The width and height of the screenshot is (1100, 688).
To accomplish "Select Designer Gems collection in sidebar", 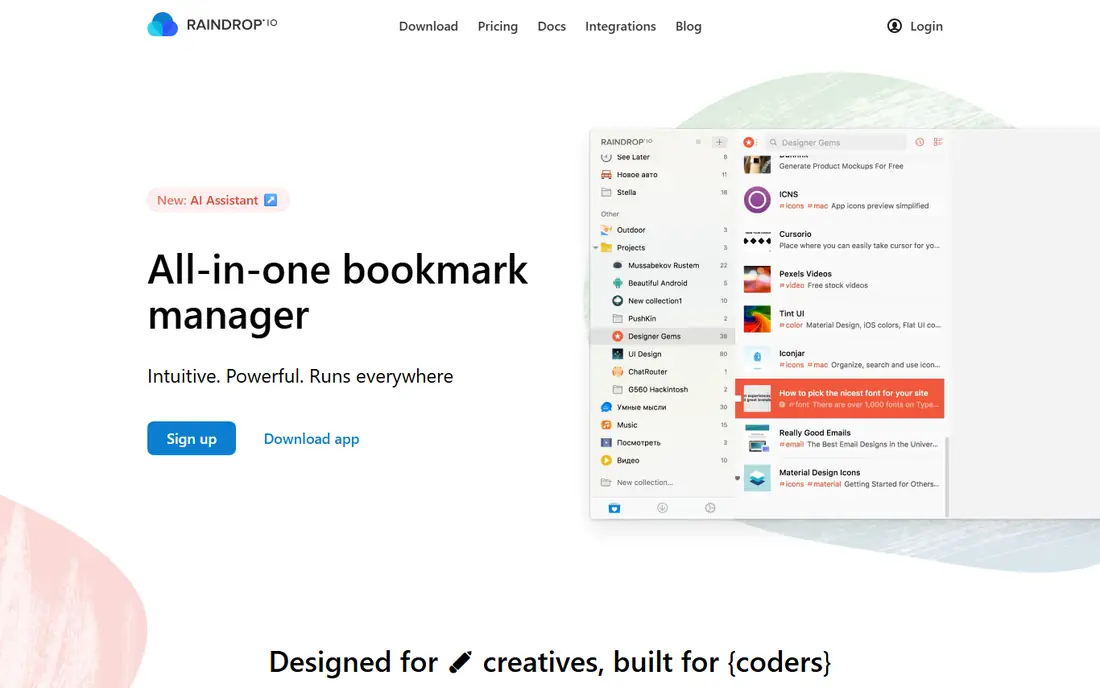I will tap(662, 336).
